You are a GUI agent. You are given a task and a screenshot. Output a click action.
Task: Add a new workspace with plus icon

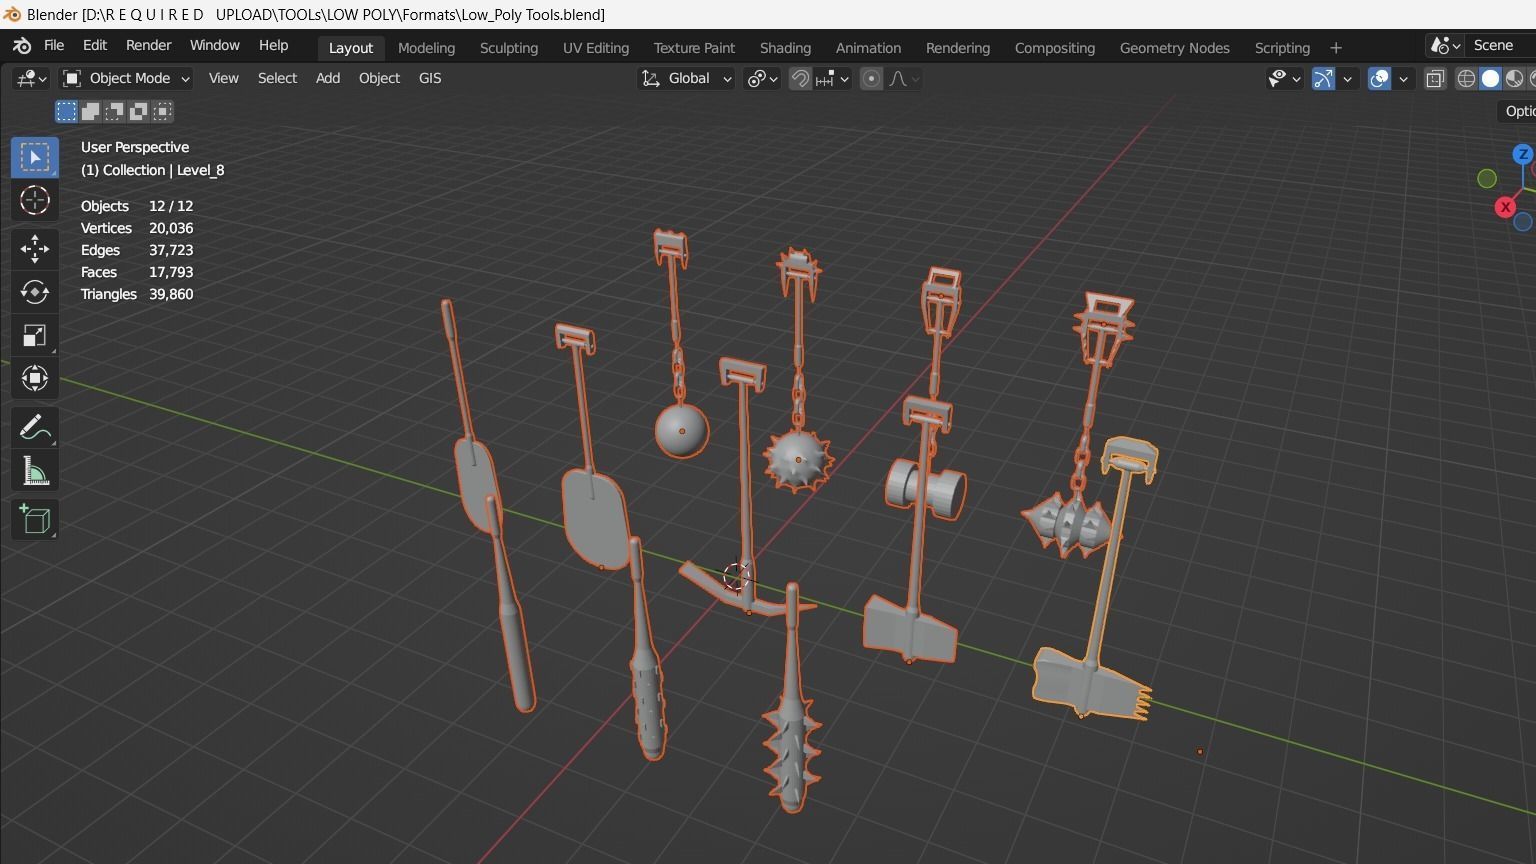click(1336, 48)
